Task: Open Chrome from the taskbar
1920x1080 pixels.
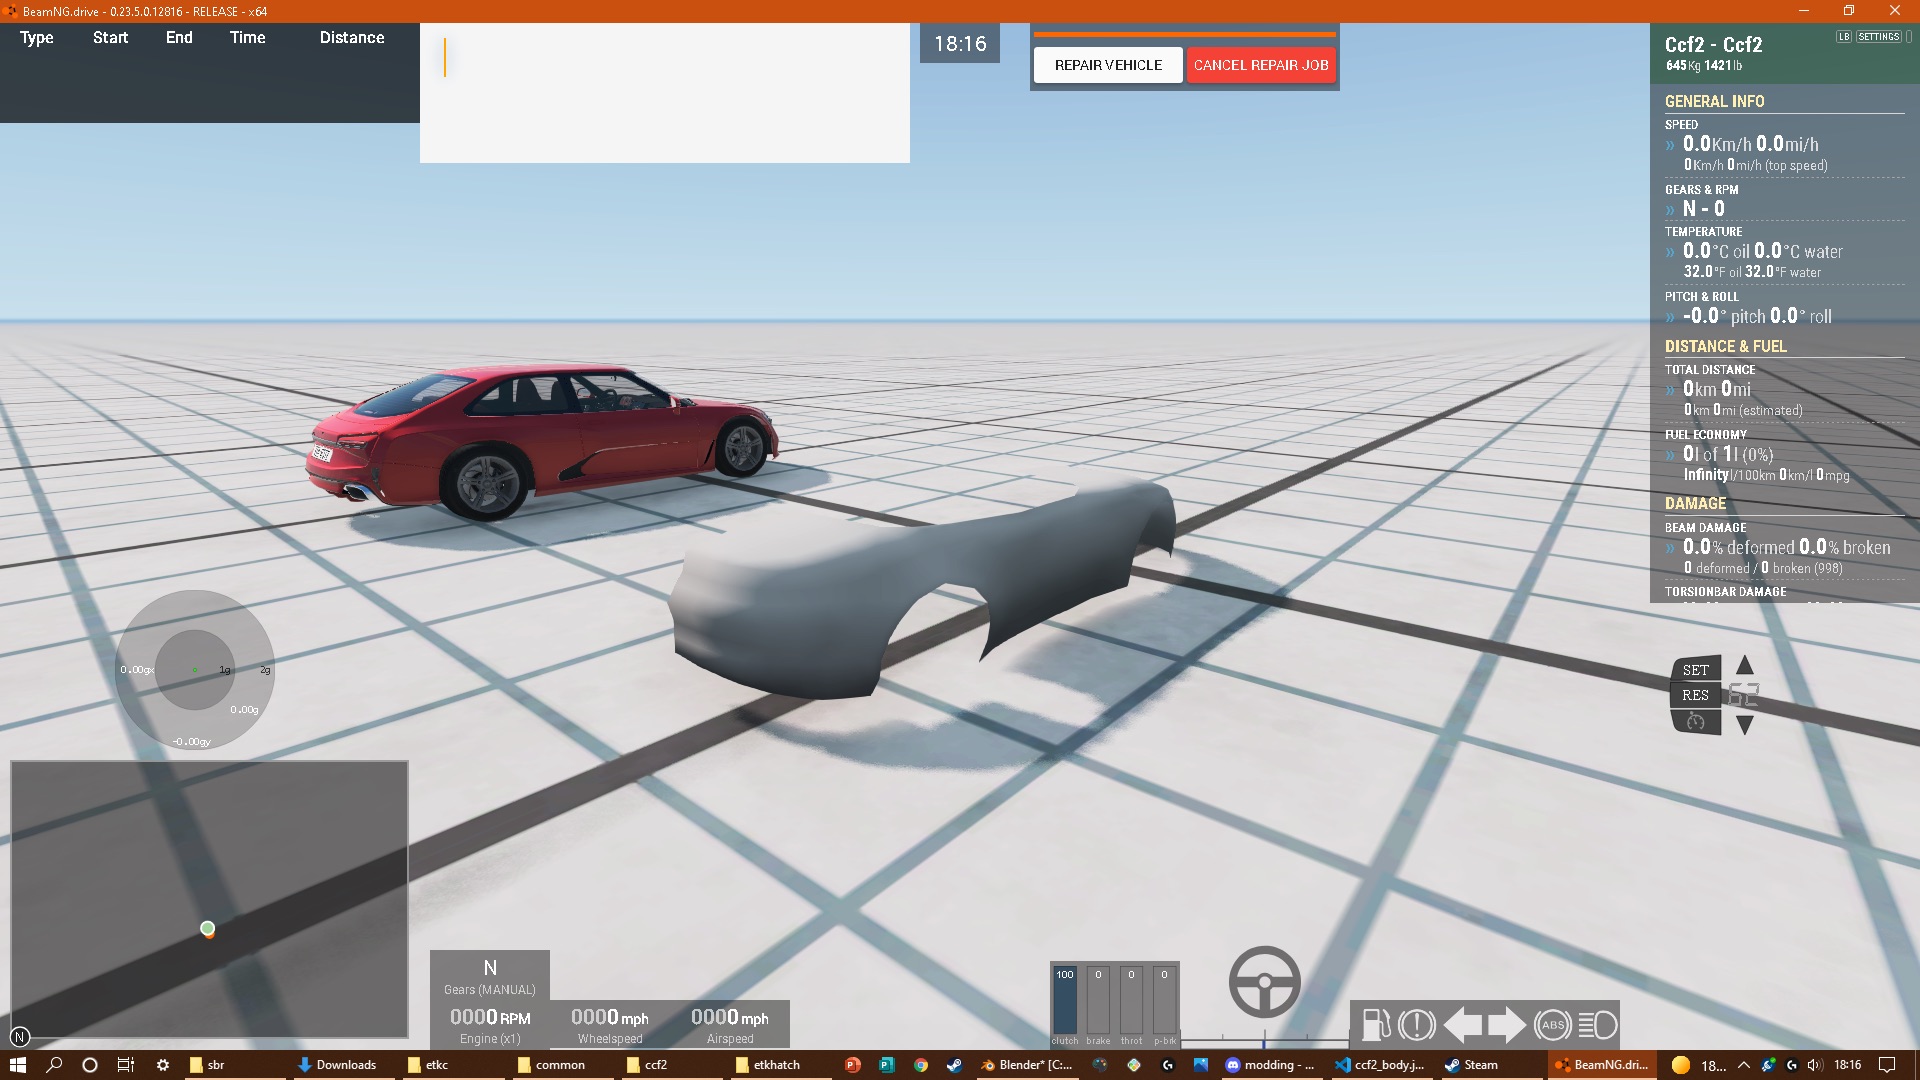Action: click(x=921, y=1065)
